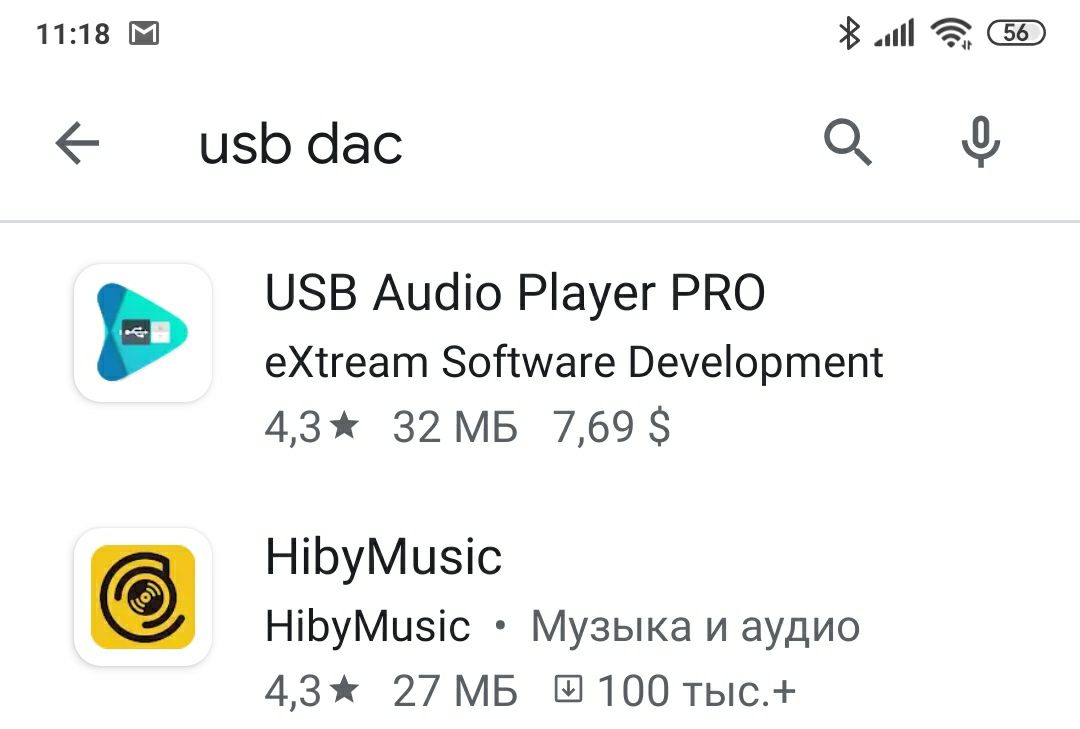Tap the battery level indicator
1080x729 pixels.
point(1016,32)
